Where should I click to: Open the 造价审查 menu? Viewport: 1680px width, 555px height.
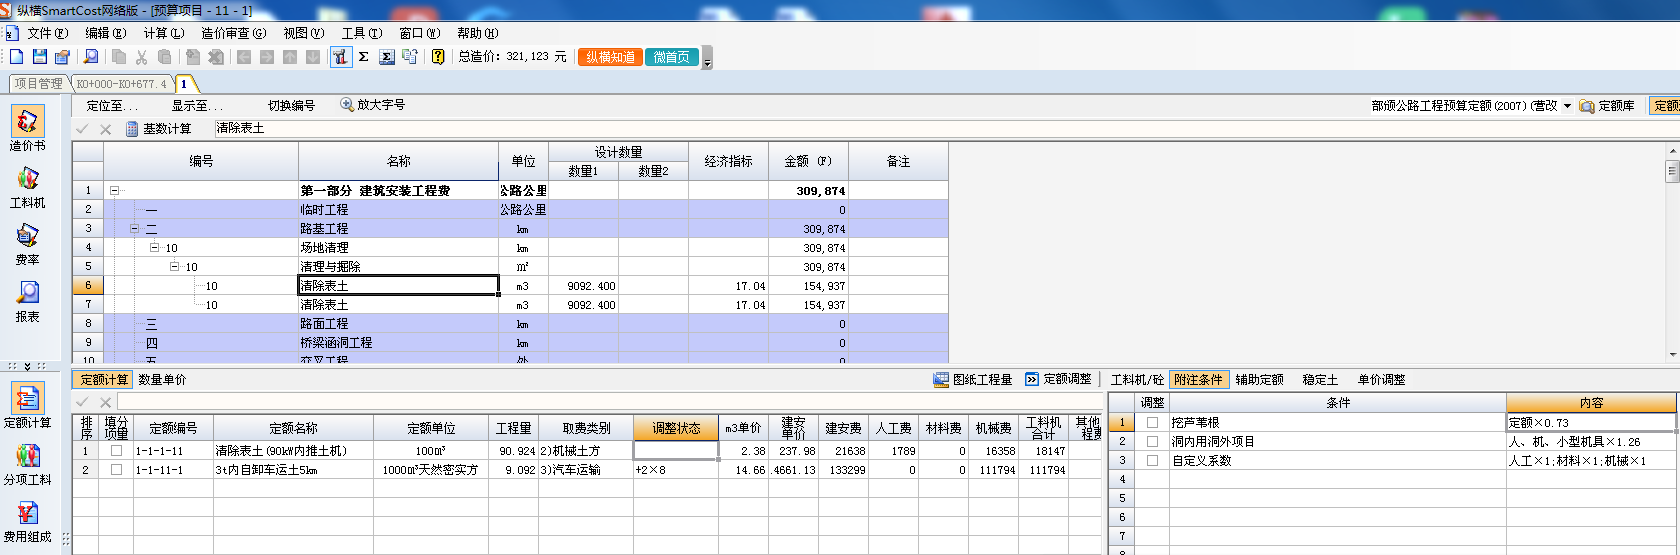tap(233, 33)
